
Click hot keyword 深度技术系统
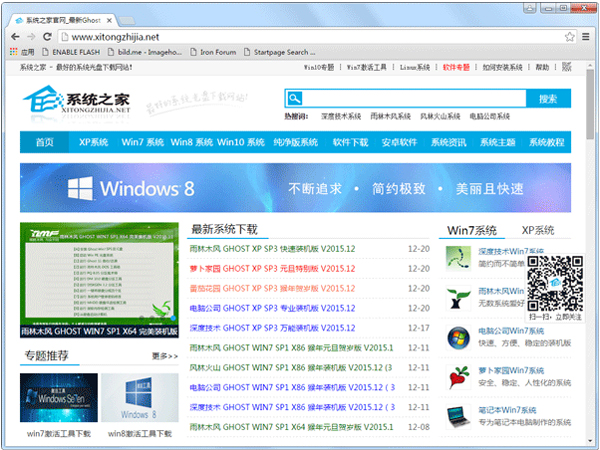[x=341, y=116]
